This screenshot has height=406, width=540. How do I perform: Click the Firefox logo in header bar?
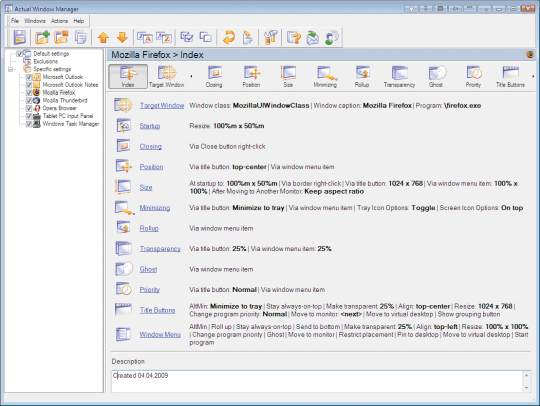(x=530, y=54)
